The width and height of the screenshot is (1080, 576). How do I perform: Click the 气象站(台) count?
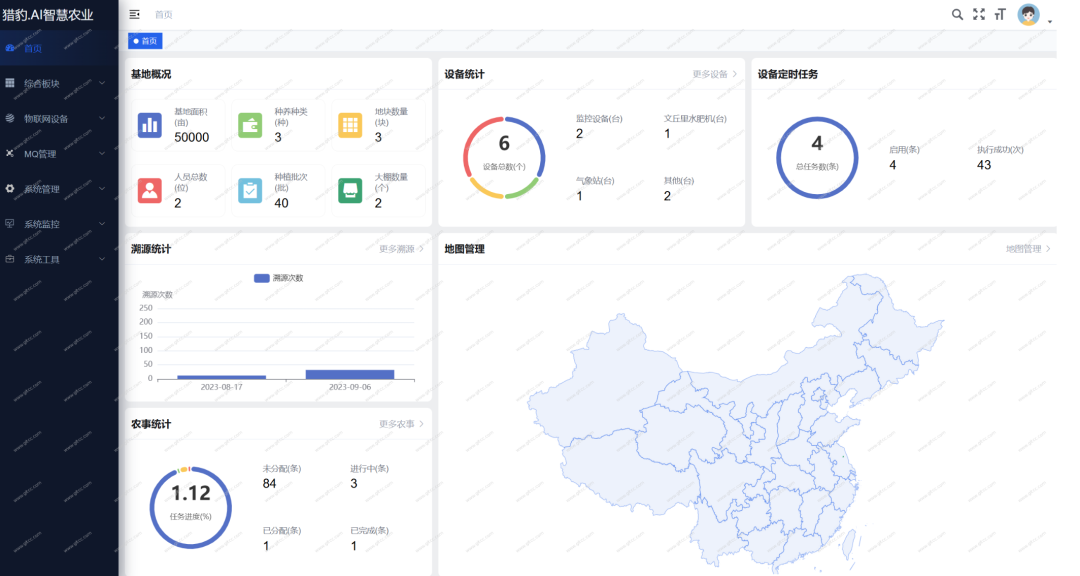click(x=579, y=196)
